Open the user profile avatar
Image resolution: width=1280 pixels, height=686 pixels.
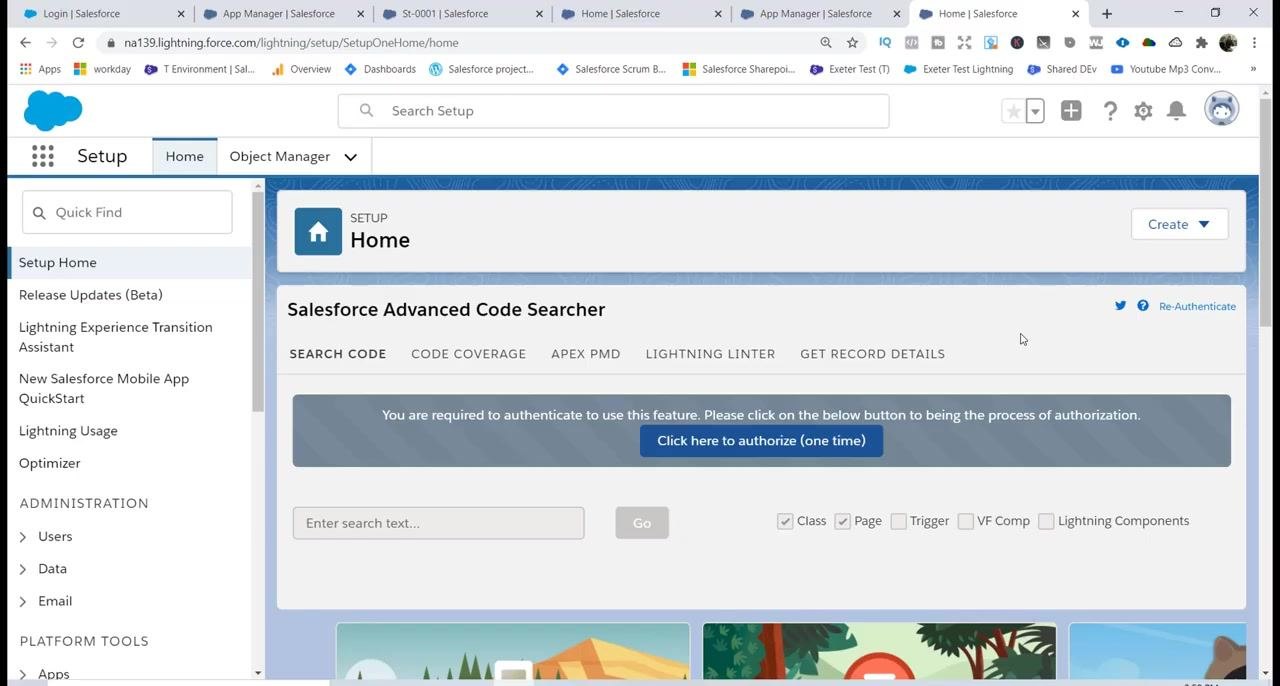1221,109
